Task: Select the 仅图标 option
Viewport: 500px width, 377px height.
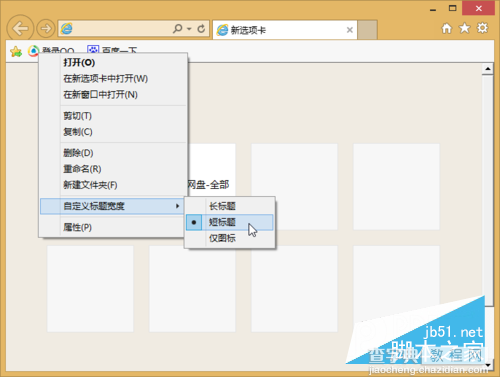Action: (x=230, y=238)
